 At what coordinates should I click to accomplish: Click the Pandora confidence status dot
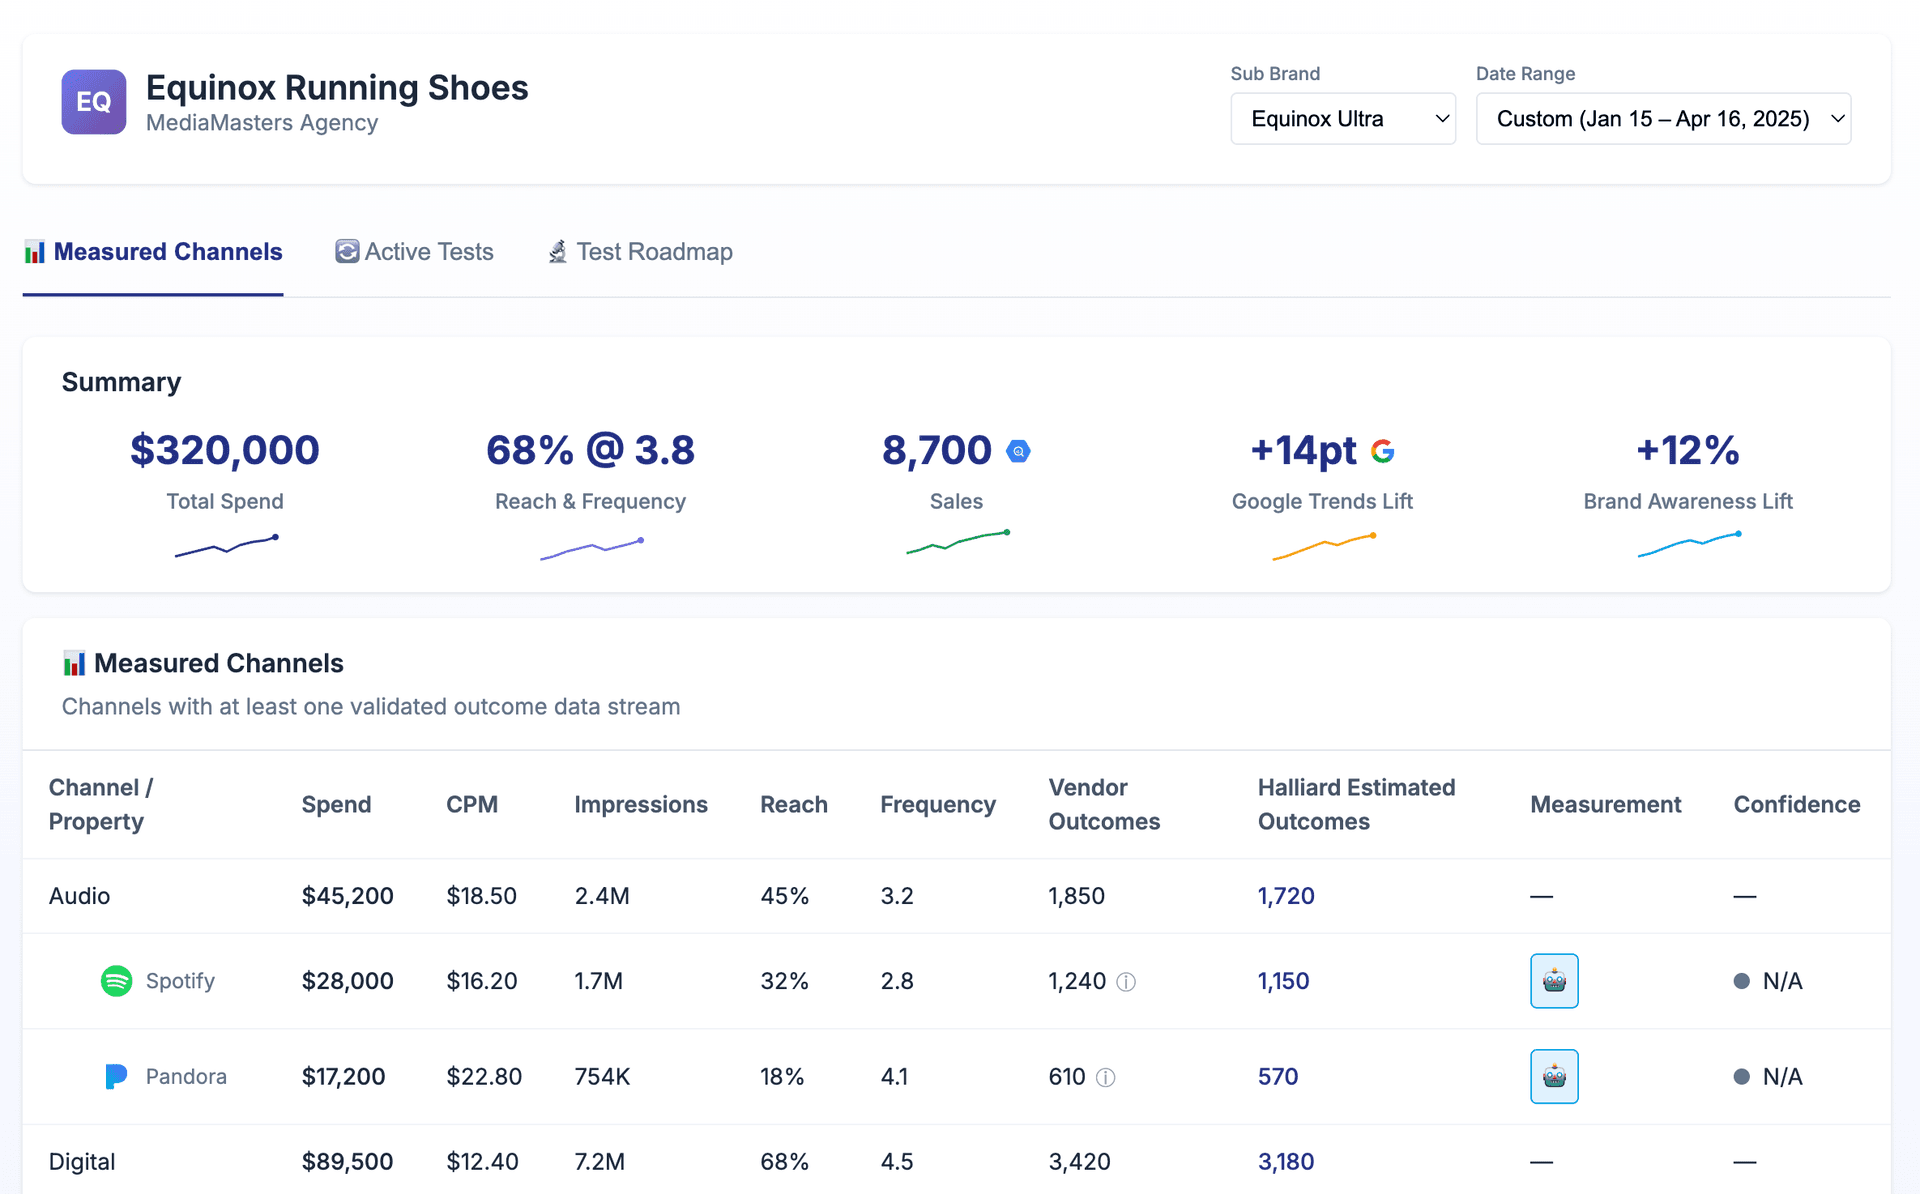tap(1742, 1077)
